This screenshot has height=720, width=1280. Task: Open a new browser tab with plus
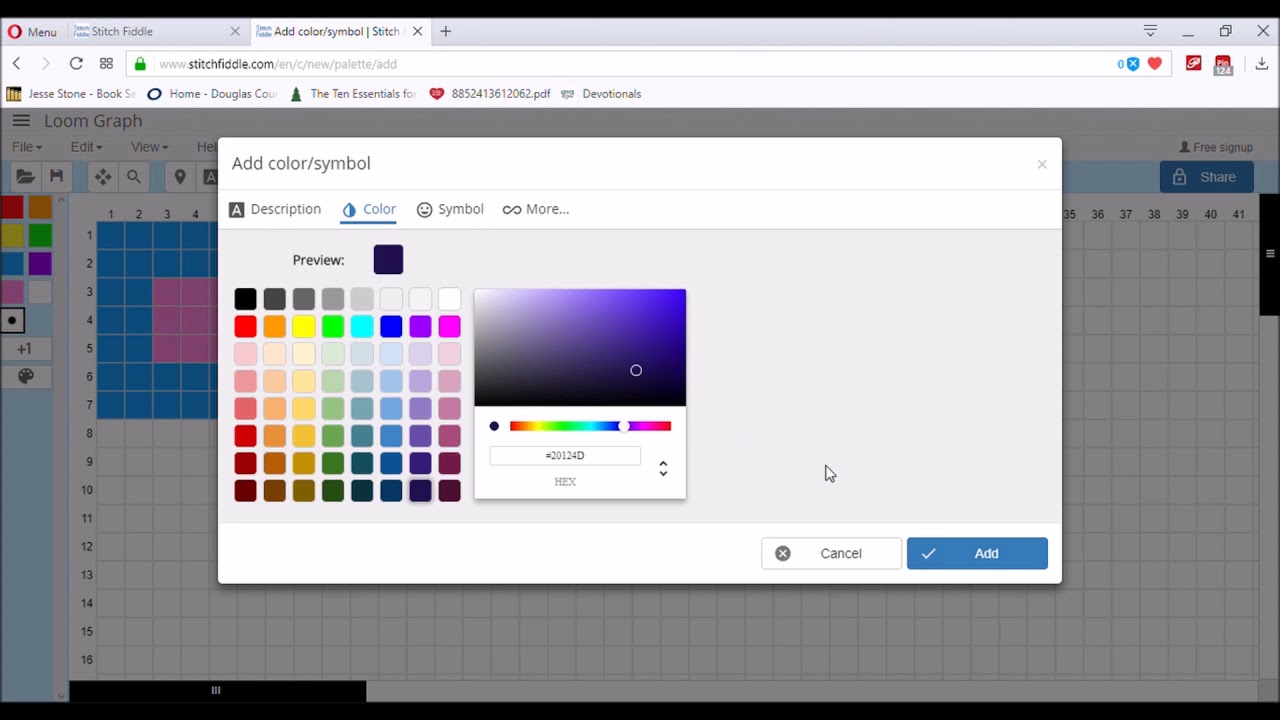pos(446,31)
